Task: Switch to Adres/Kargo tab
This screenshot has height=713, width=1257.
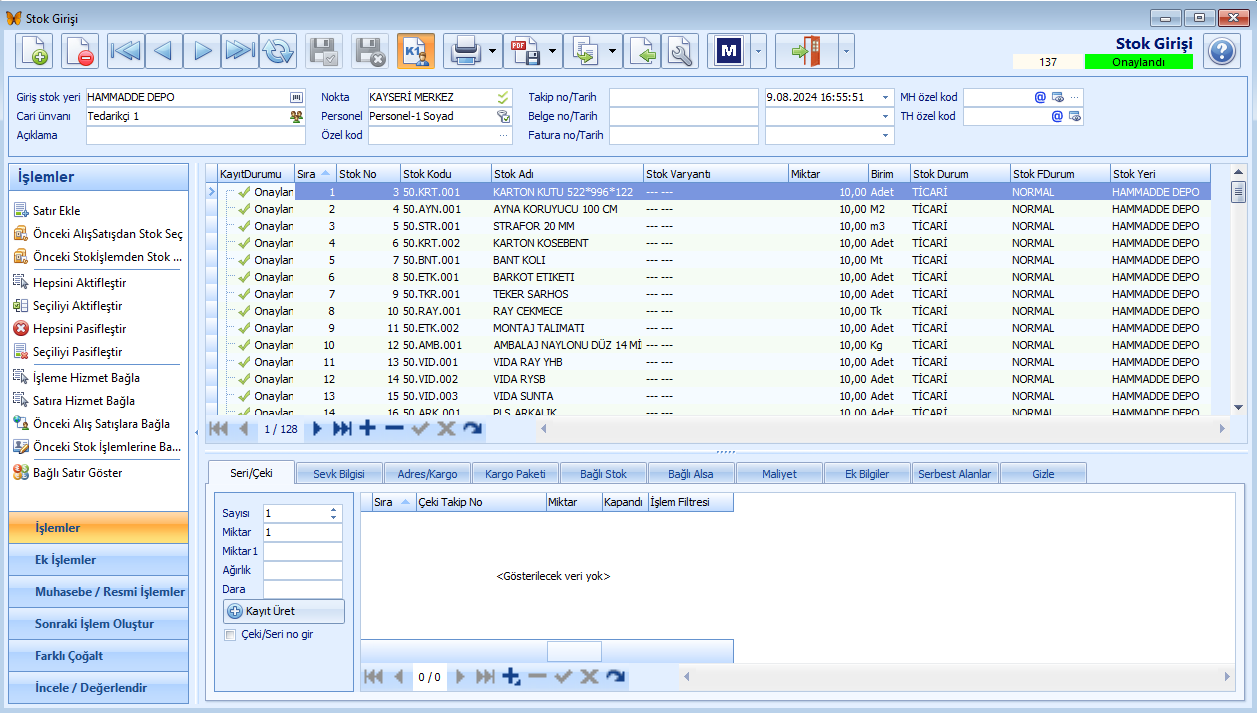Action: pyautogui.click(x=426, y=474)
